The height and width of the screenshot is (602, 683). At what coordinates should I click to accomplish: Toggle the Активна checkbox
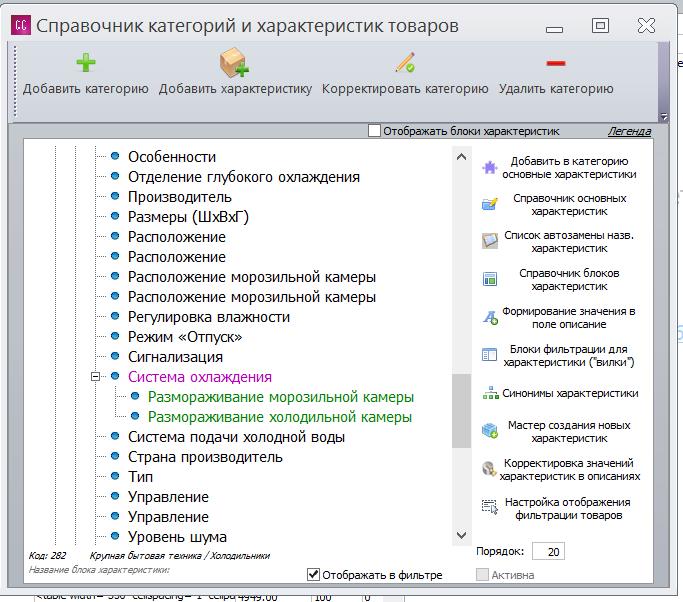pos(482,575)
